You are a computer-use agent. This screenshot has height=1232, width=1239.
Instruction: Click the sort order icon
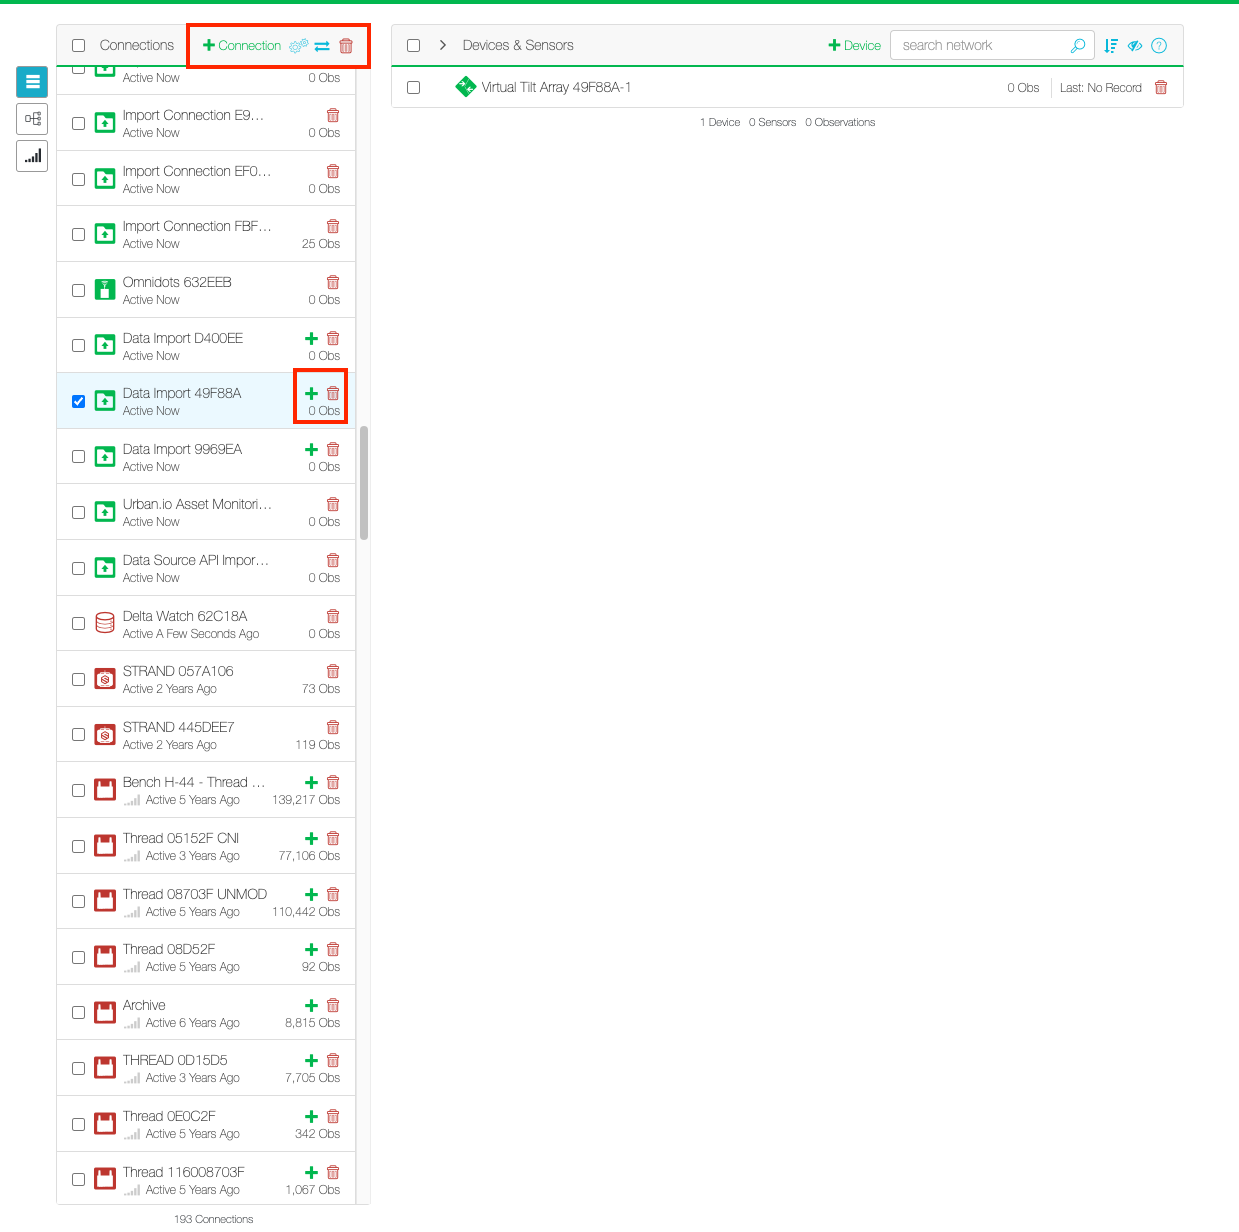click(x=1111, y=45)
